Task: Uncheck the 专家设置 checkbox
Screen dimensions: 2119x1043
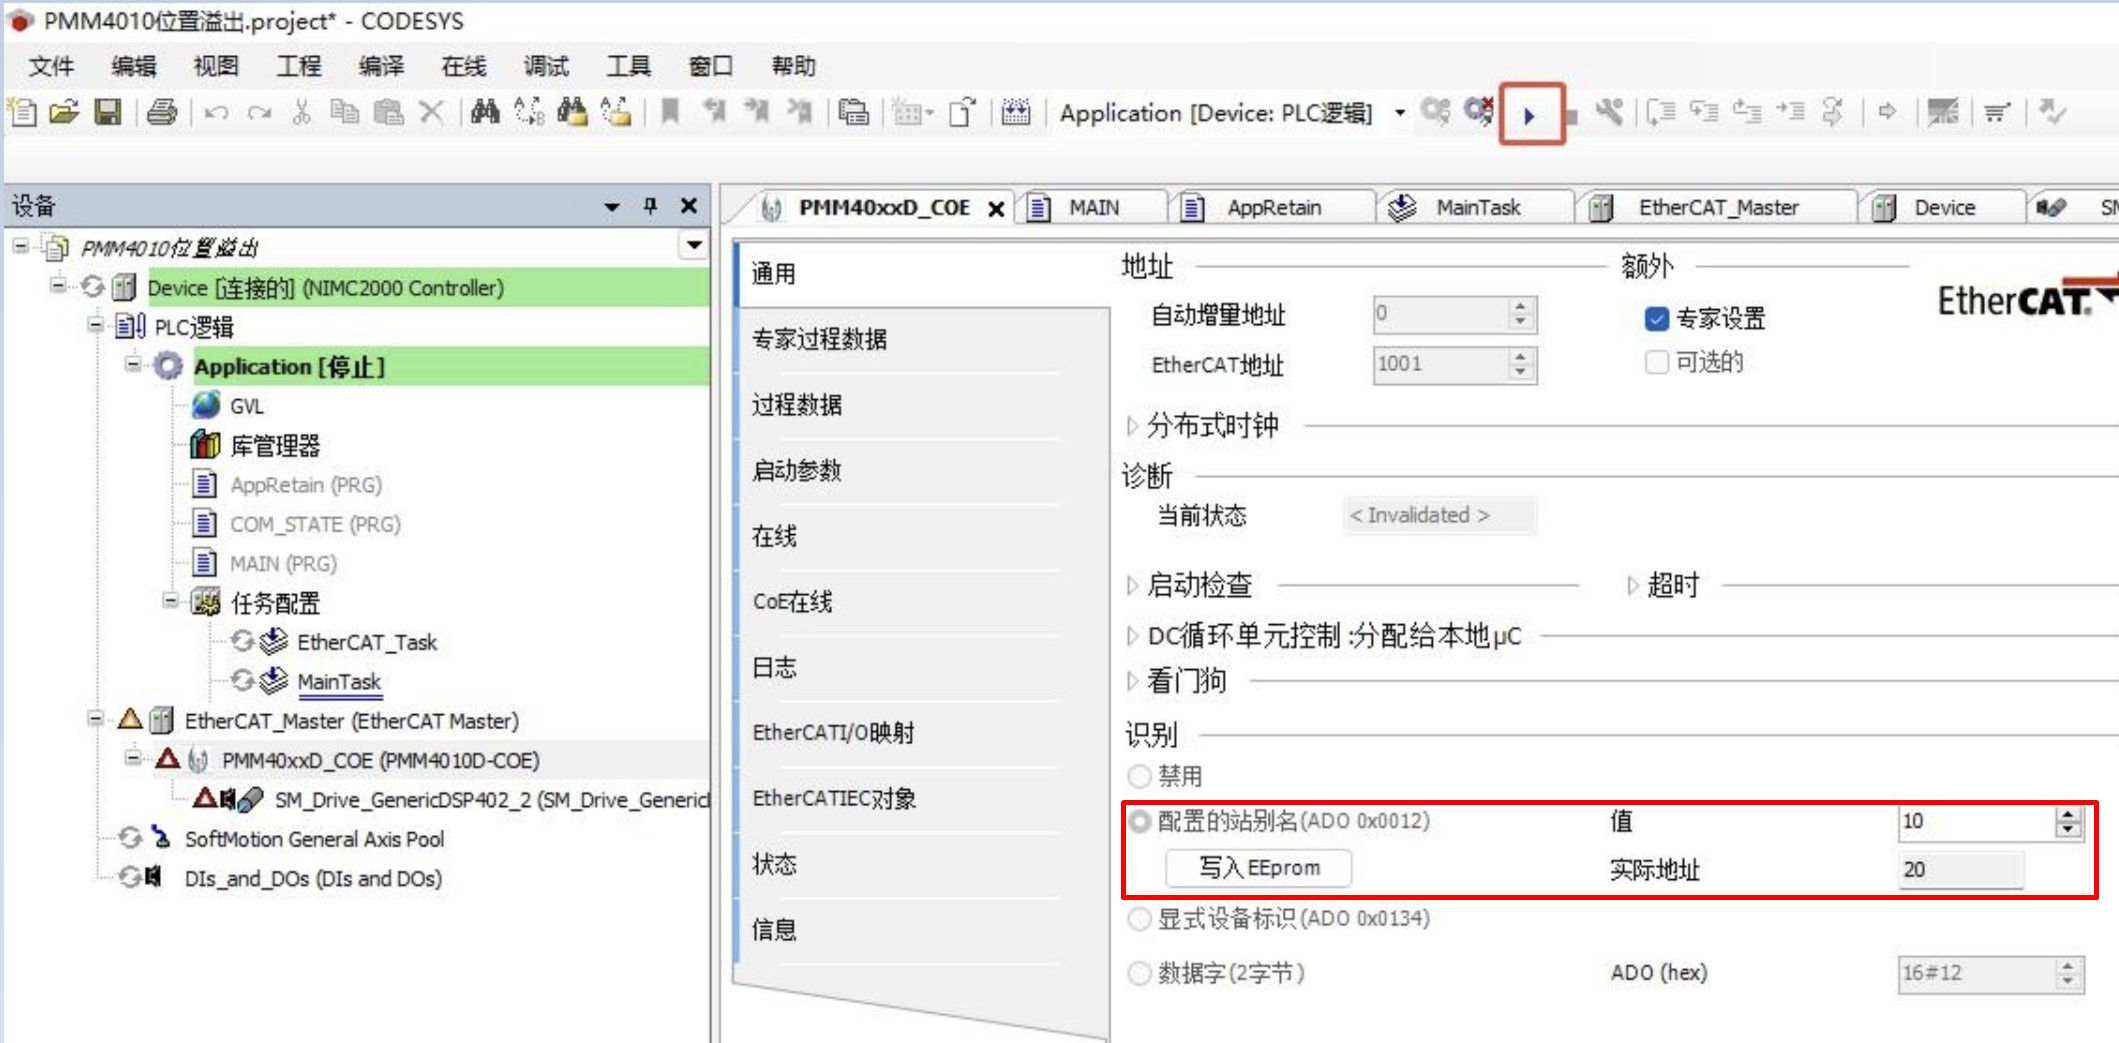Action: coord(1656,319)
